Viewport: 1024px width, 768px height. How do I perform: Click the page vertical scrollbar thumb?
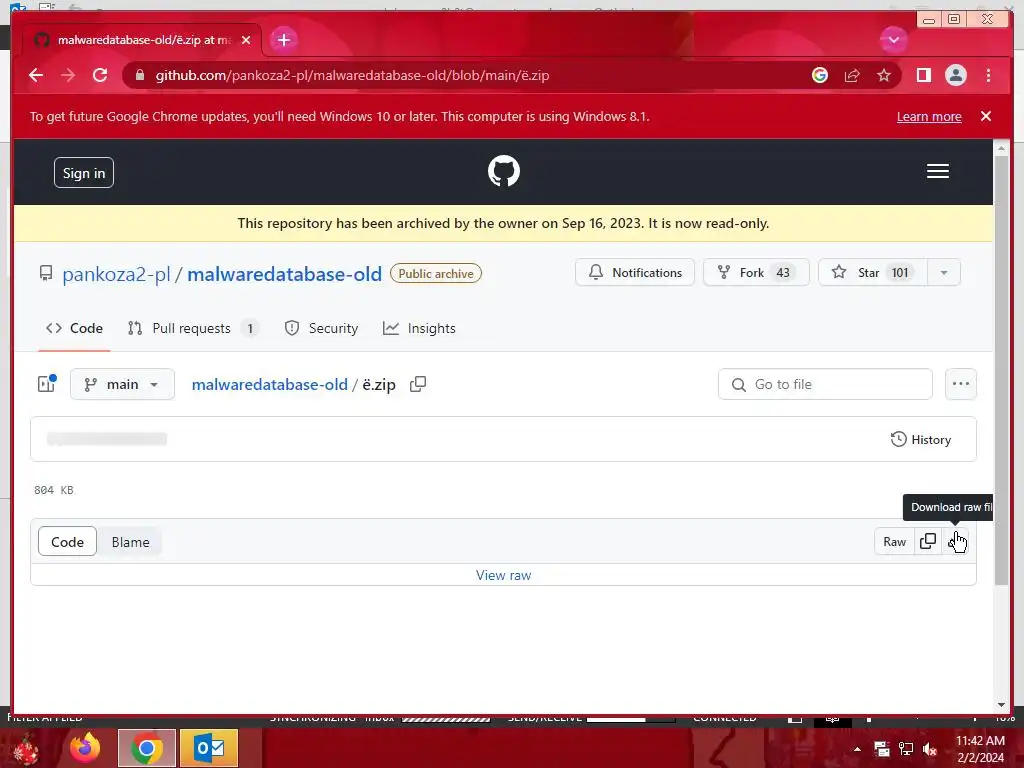[x=1000, y=371]
